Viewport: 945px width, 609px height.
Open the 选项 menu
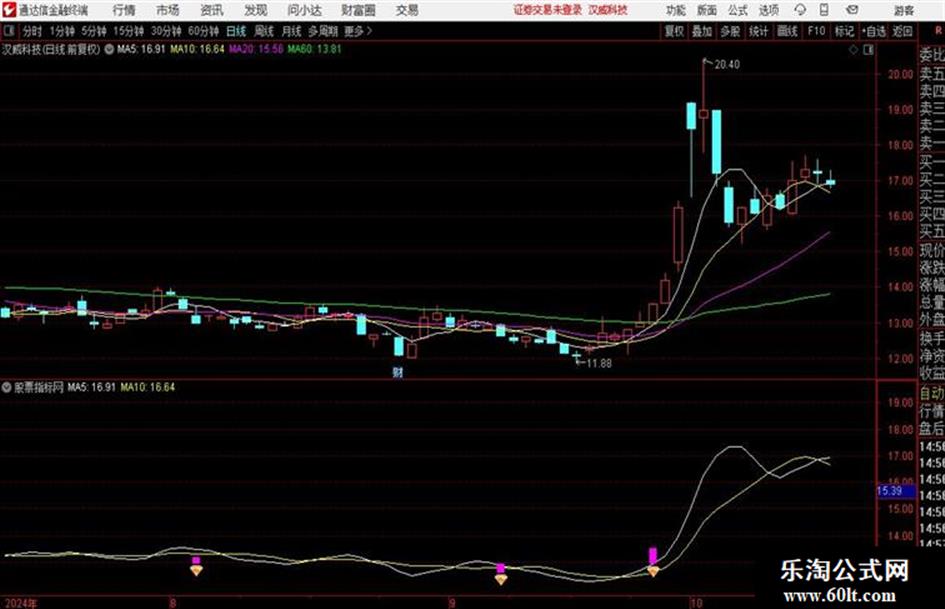pyautogui.click(x=769, y=10)
